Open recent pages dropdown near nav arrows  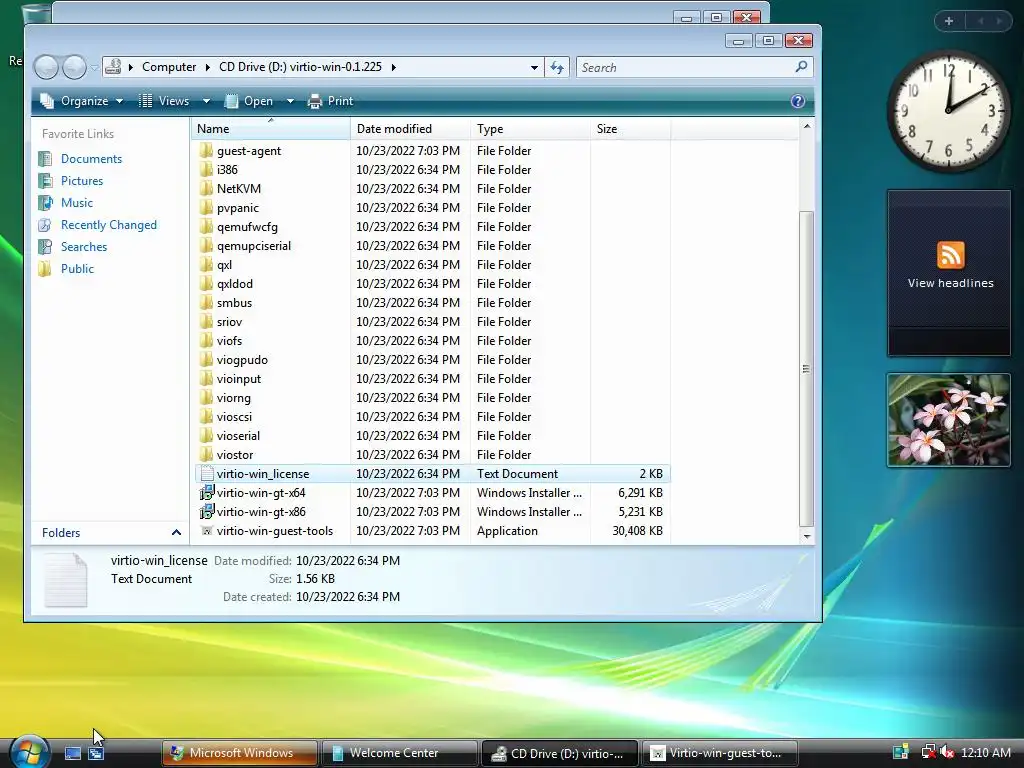(x=95, y=67)
